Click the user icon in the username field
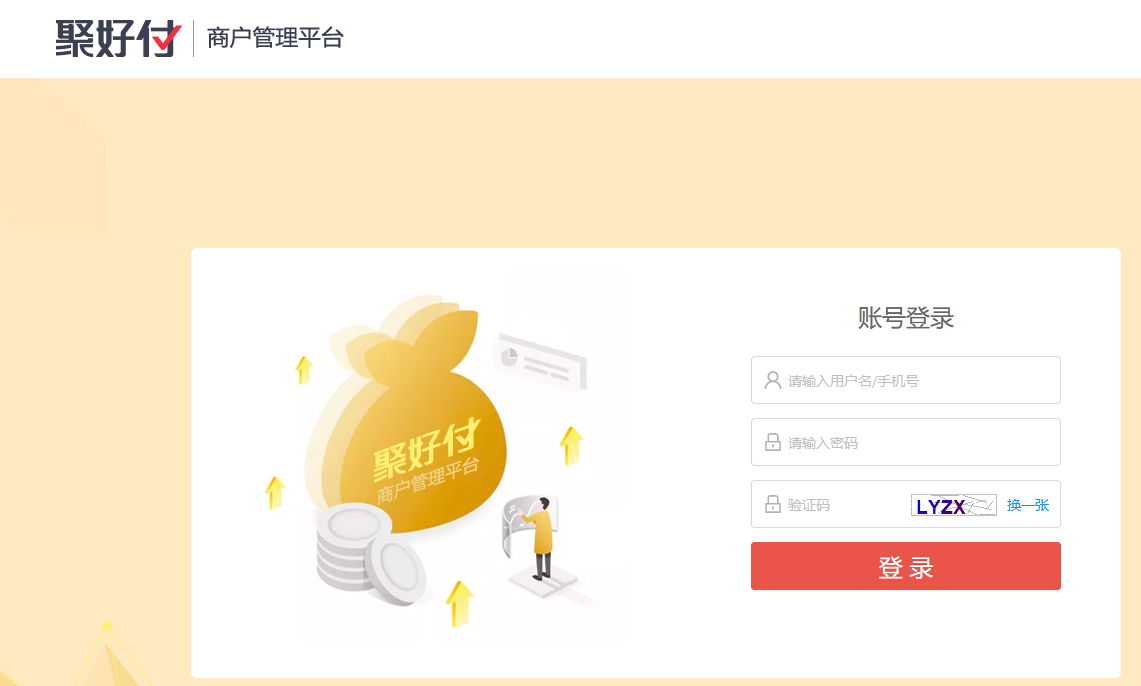 (772, 380)
